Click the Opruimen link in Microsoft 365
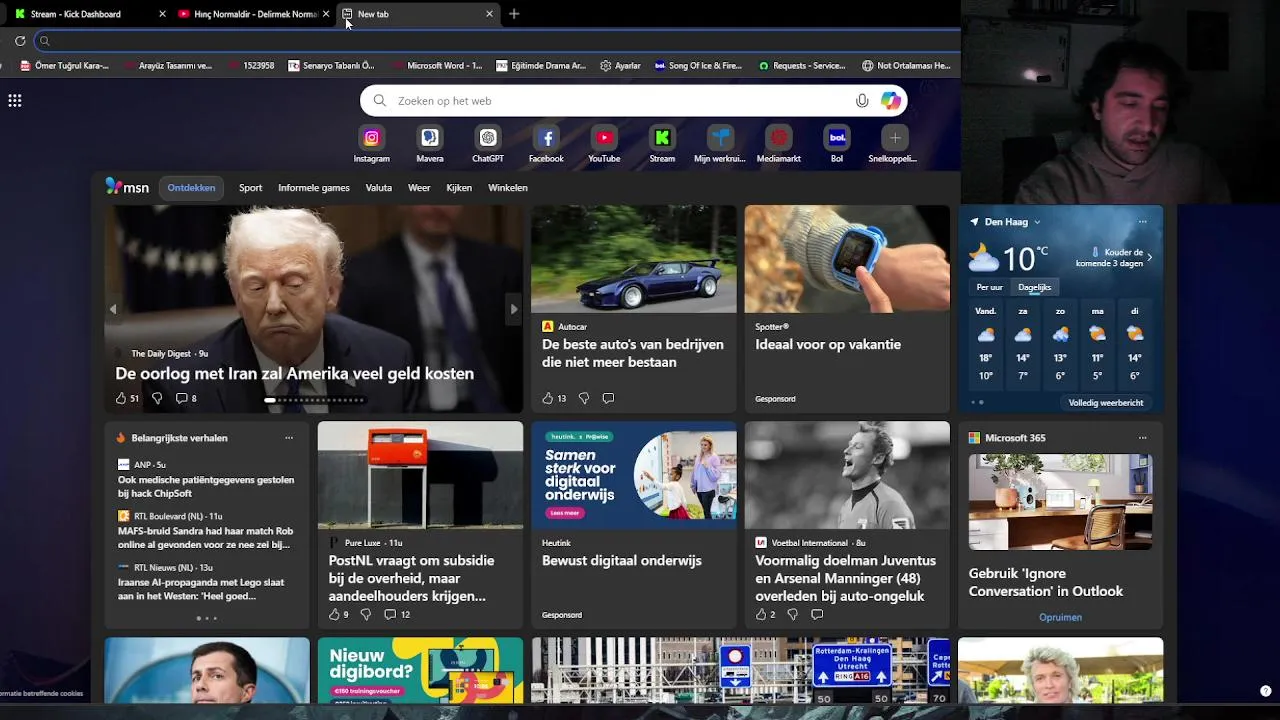Screen dimensions: 1280x720 click(x=1060, y=617)
